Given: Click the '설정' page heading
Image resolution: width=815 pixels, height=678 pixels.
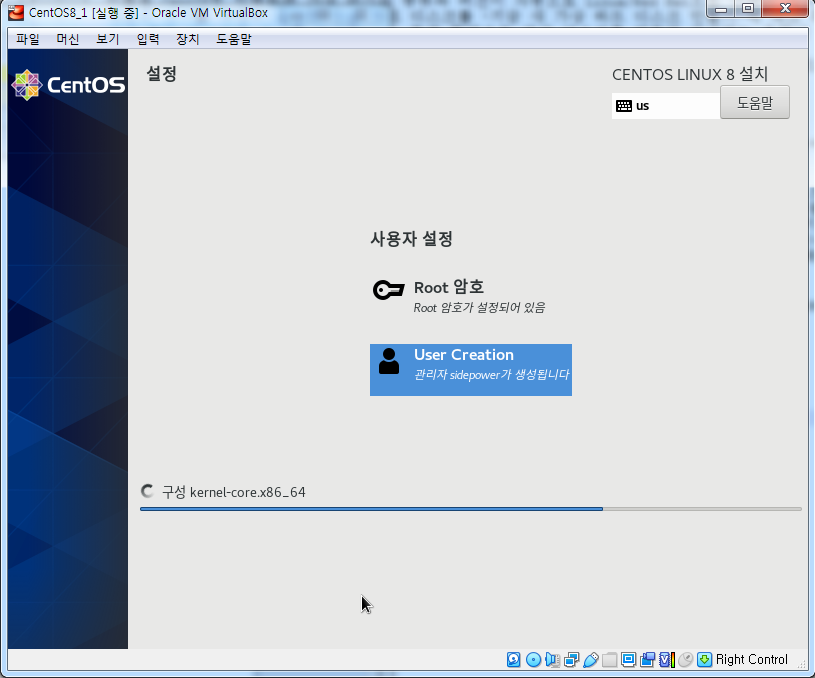Looking at the screenshot, I should coord(161,73).
